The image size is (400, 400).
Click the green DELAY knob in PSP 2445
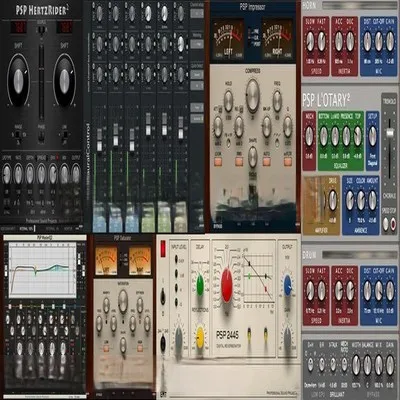coord(200,284)
